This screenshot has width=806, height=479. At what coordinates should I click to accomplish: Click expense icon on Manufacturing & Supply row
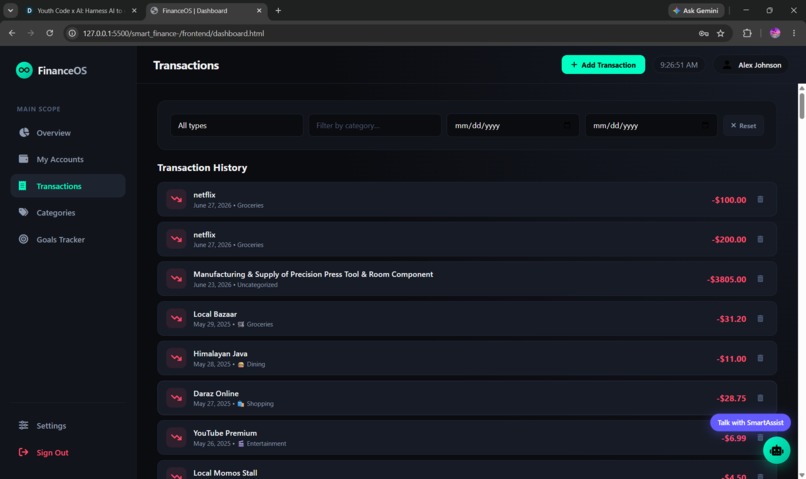pyautogui.click(x=176, y=279)
